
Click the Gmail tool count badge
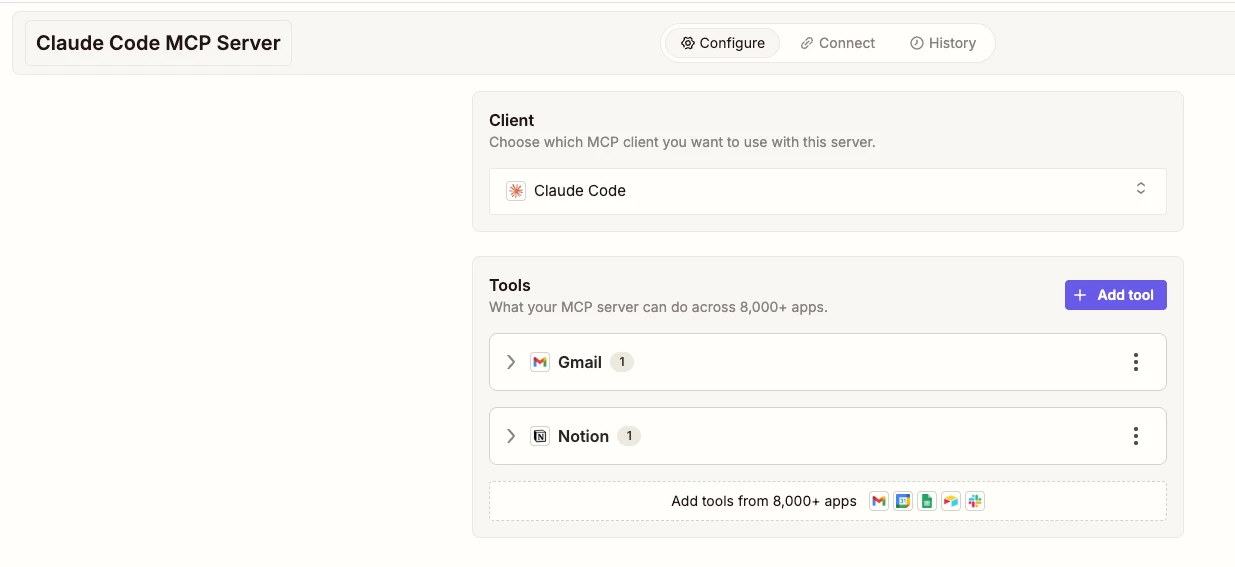(x=622, y=362)
